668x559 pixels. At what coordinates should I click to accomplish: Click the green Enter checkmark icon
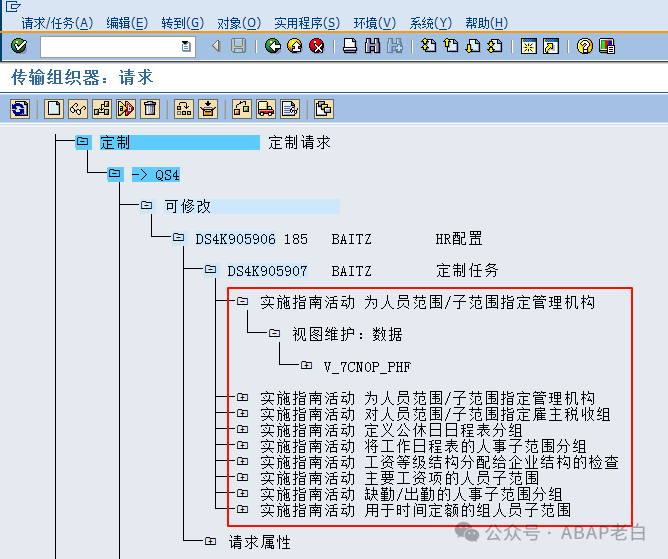pos(19,46)
